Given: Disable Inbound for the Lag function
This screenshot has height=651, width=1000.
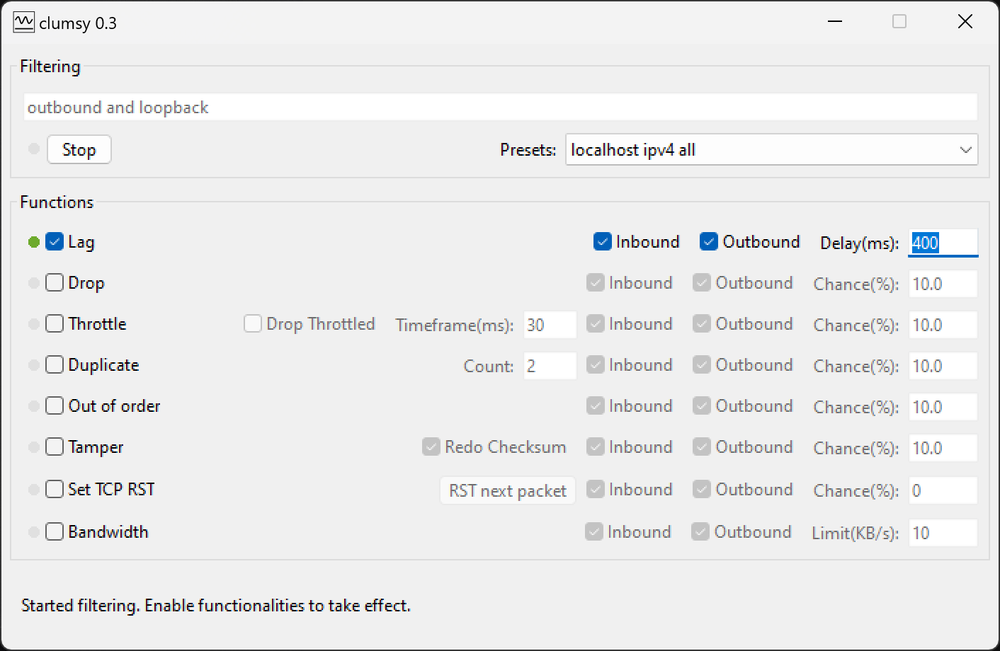Looking at the screenshot, I should (603, 242).
